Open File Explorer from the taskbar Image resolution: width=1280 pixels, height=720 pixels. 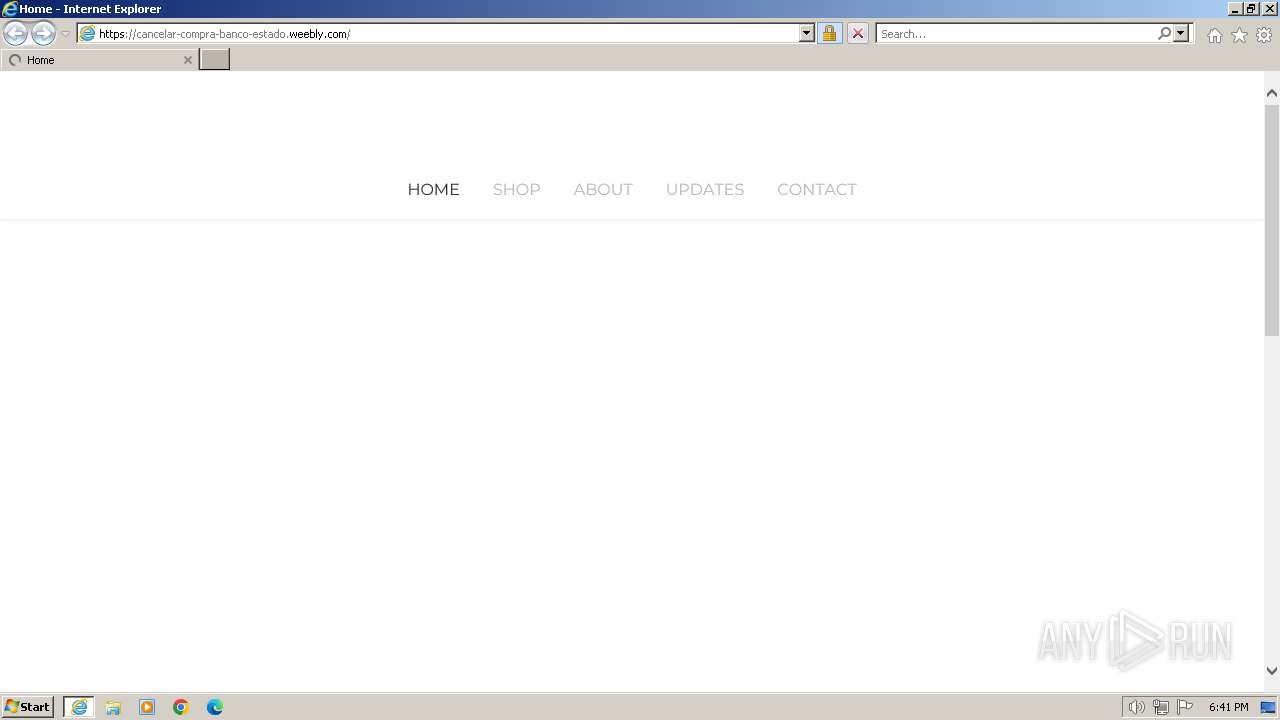tap(113, 707)
